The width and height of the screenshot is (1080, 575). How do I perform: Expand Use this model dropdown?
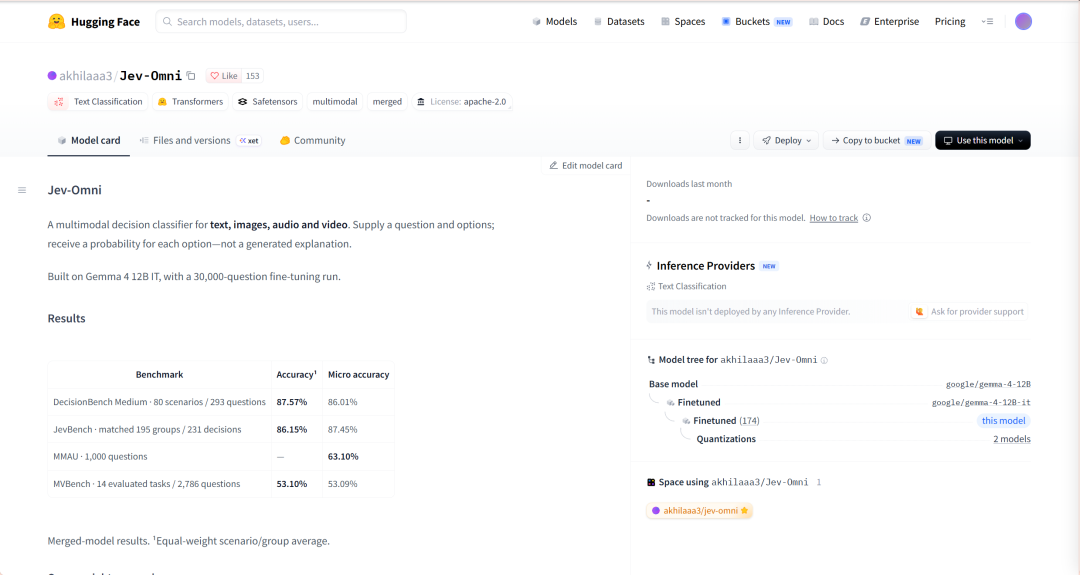[x=983, y=140]
